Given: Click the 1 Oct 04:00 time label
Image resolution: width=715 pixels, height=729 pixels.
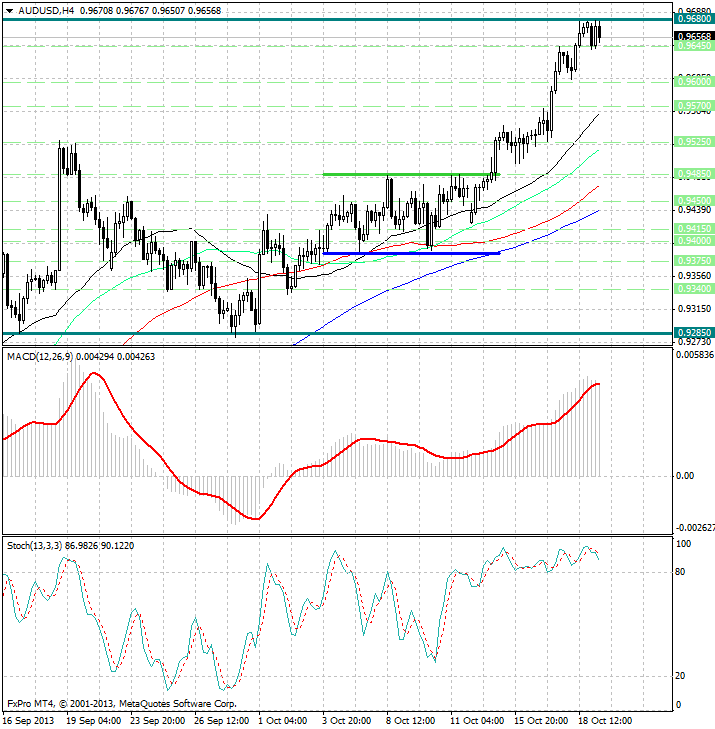Looking at the screenshot, I should pyautogui.click(x=284, y=720).
